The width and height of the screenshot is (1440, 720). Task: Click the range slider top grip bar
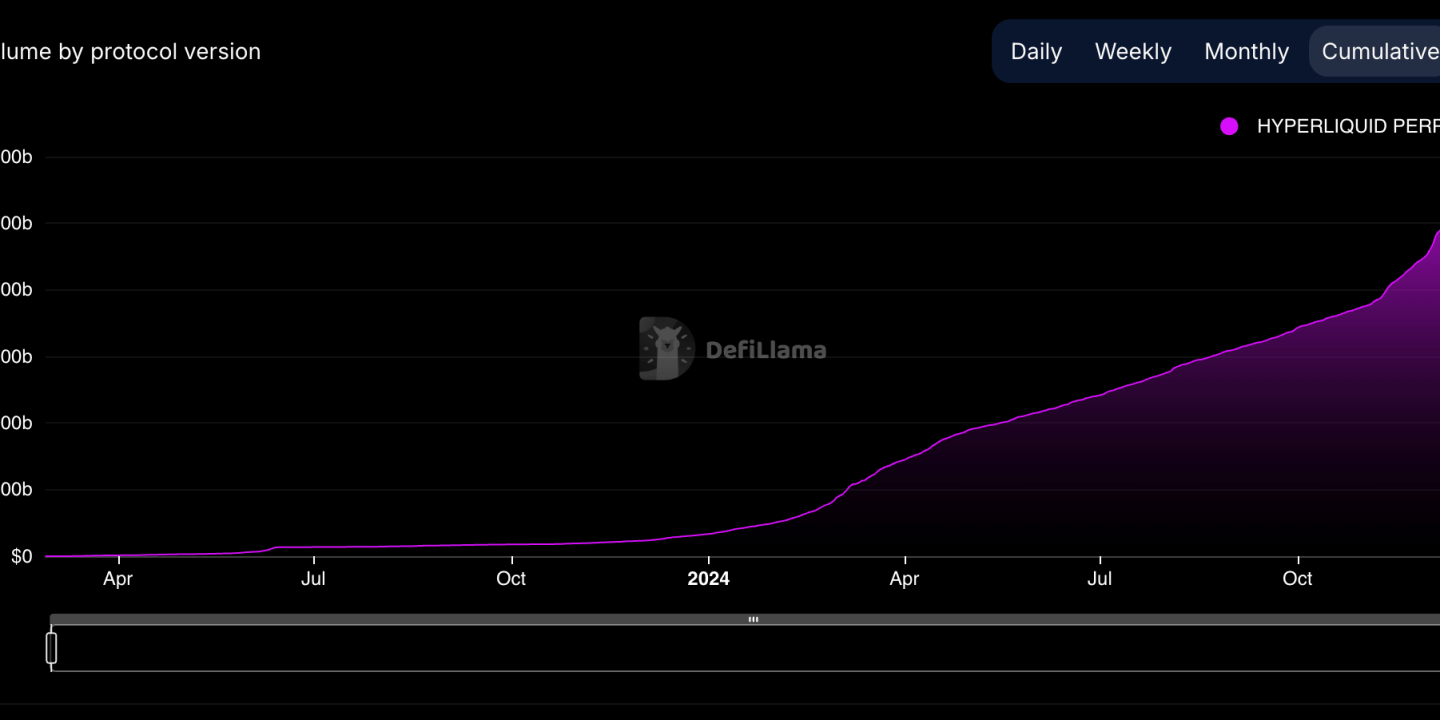click(x=745, y=620)
